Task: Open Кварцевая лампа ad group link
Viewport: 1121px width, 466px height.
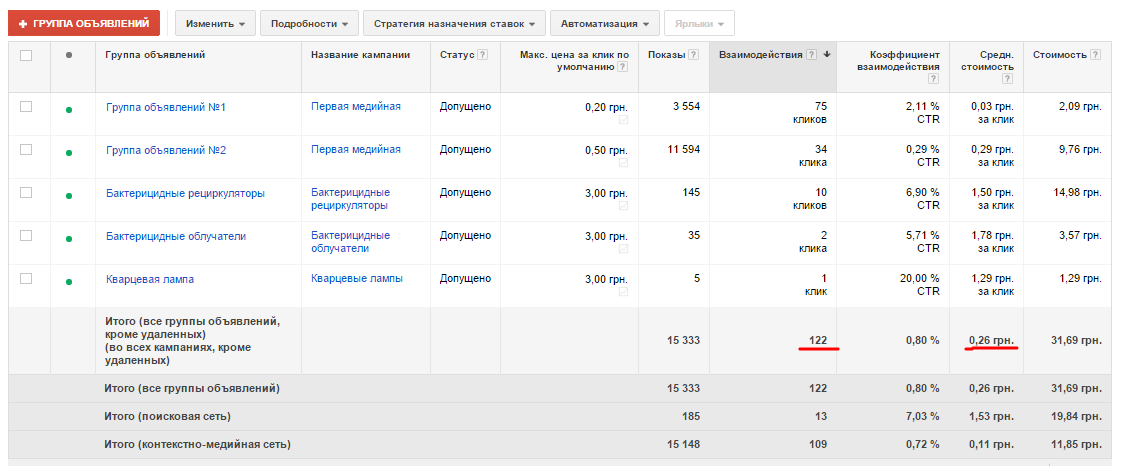Action: coord(149,279)
